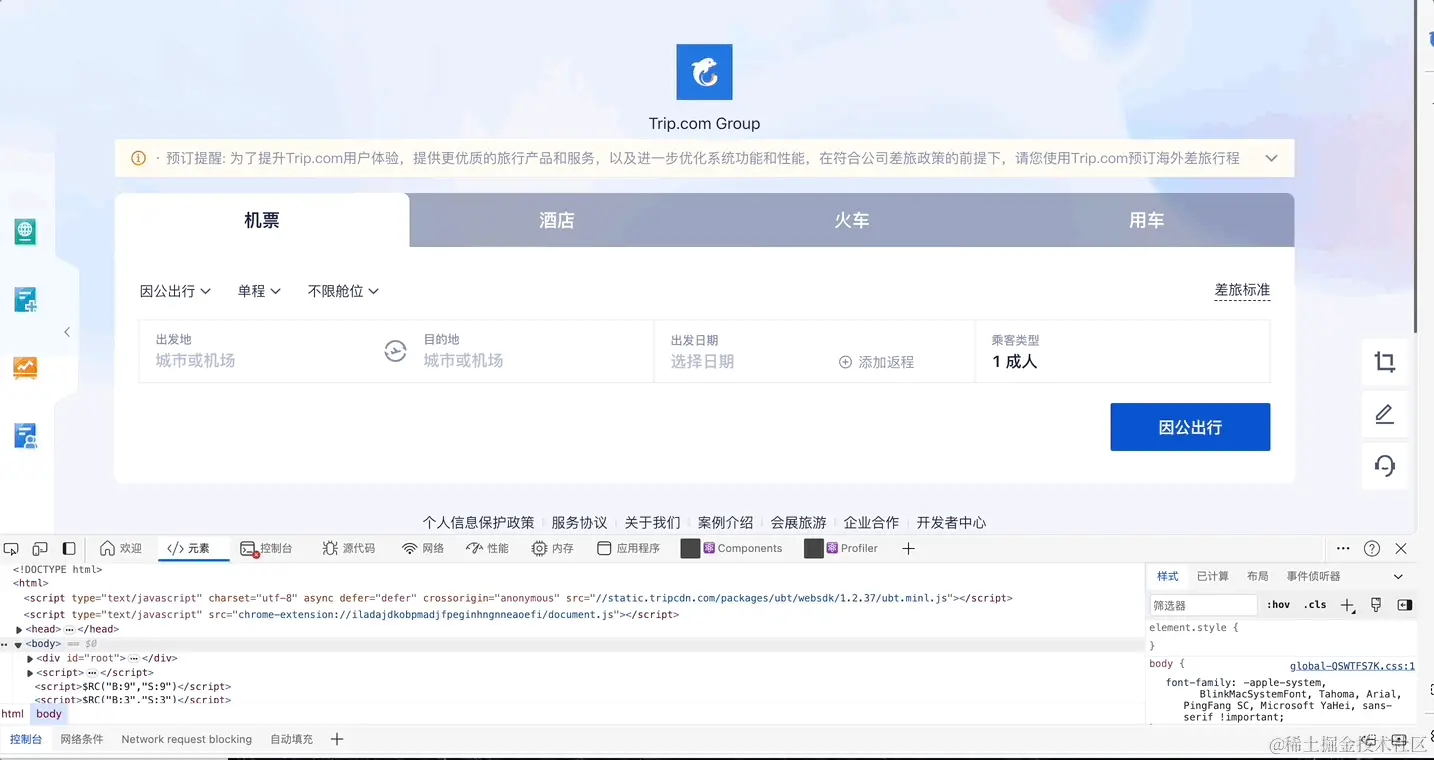Open the 内存 DevTools tab

(x=553, y=548)
